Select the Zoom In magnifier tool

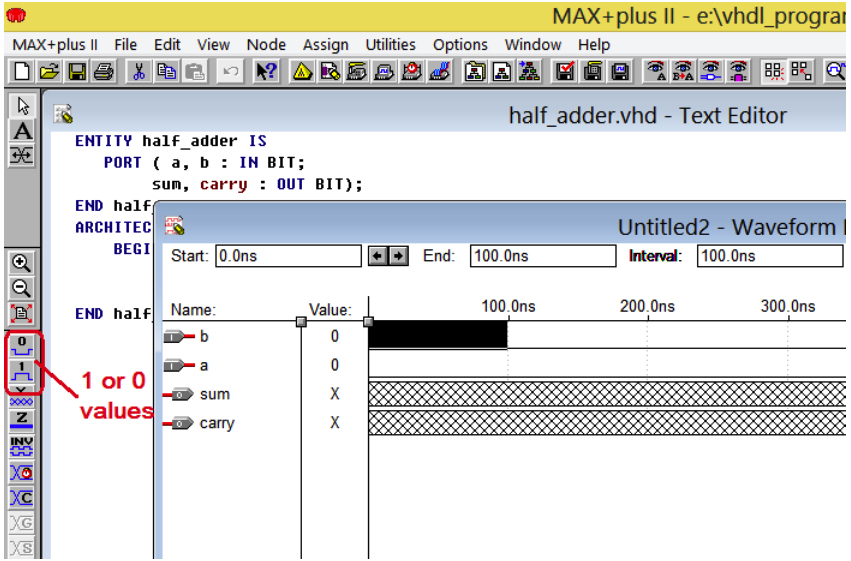click(22, 263)
